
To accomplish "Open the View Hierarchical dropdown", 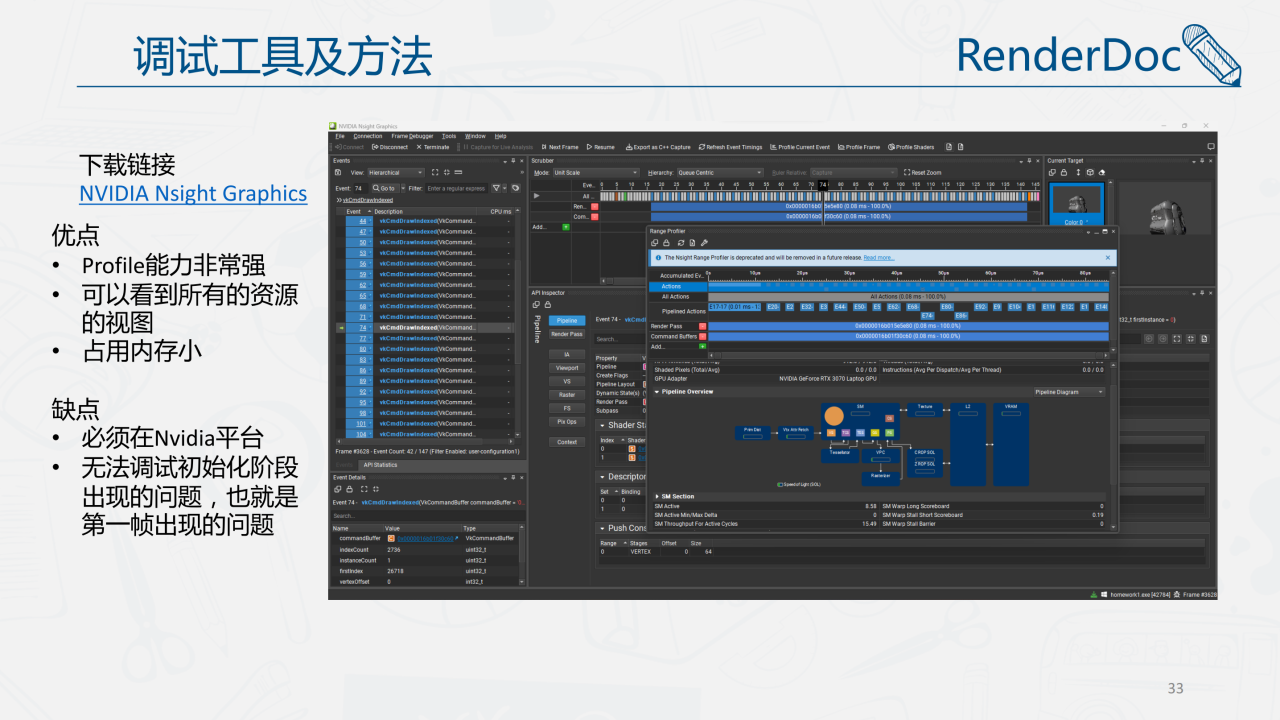I will [x=397, y=173].
